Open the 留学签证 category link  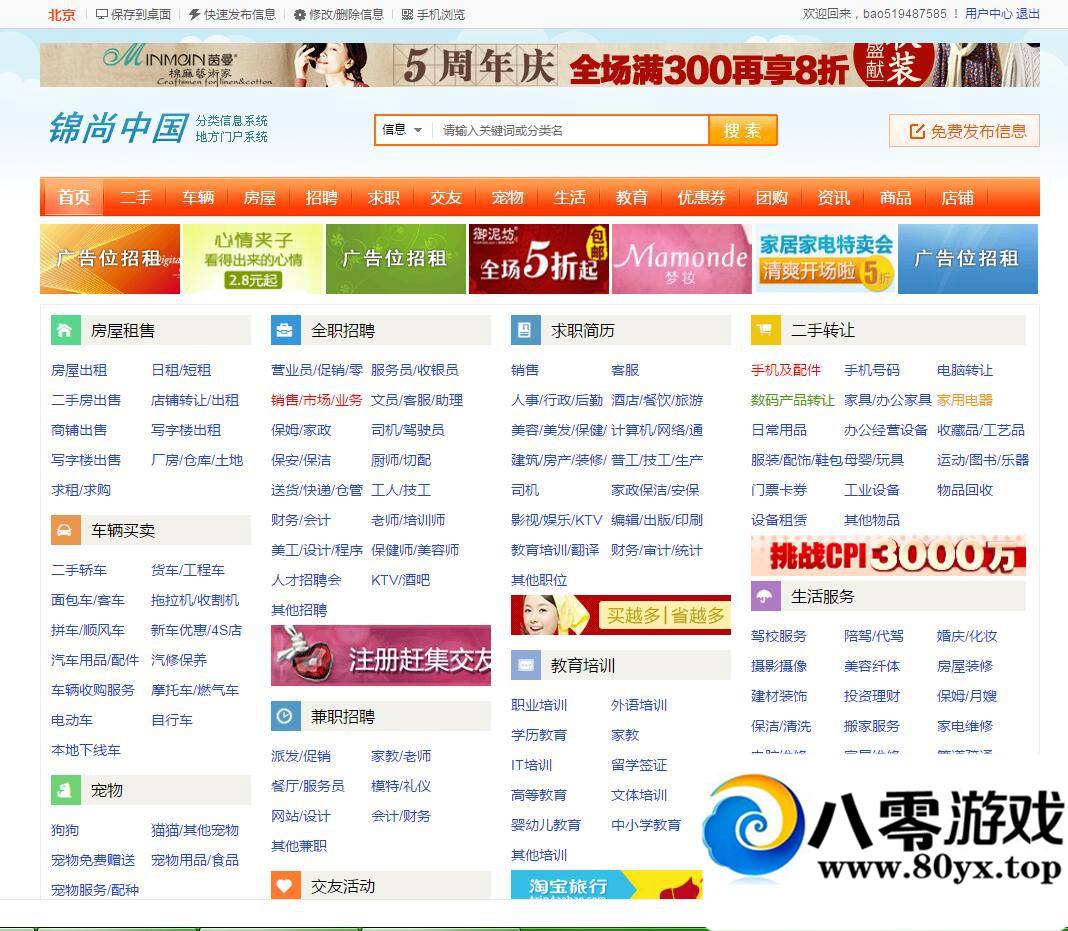(639, 765)
